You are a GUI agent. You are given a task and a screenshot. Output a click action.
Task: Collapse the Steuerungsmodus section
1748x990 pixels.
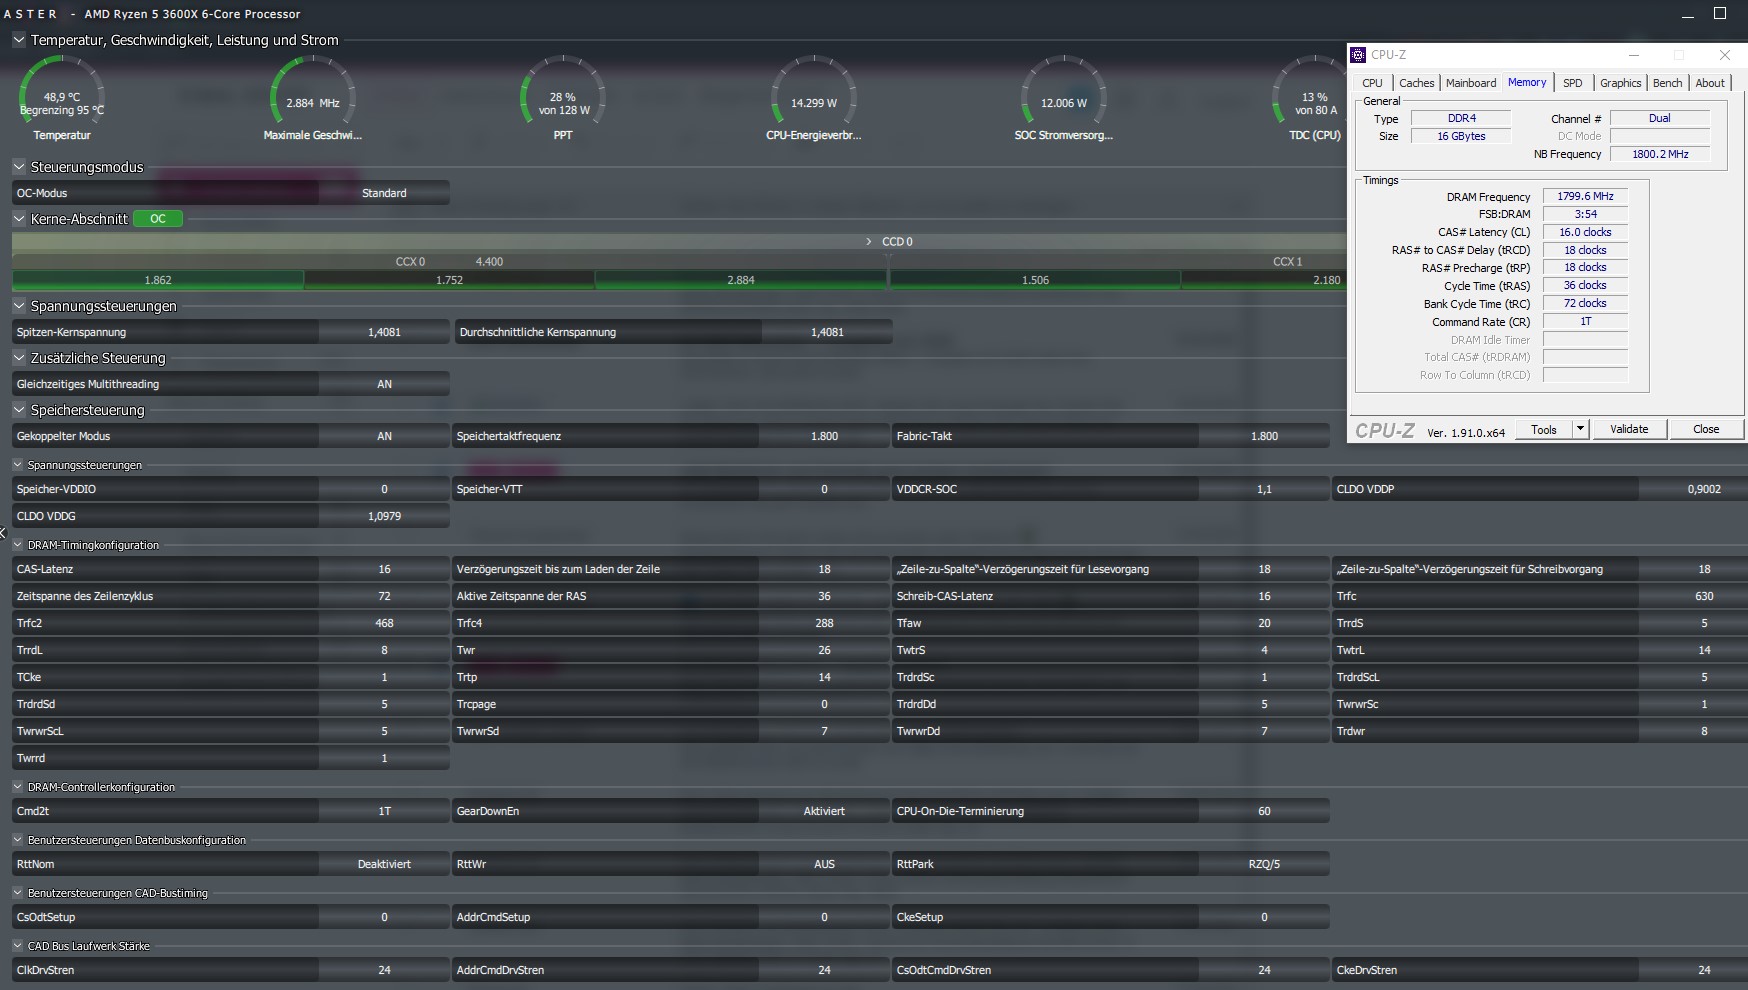[x=19, y=167]
